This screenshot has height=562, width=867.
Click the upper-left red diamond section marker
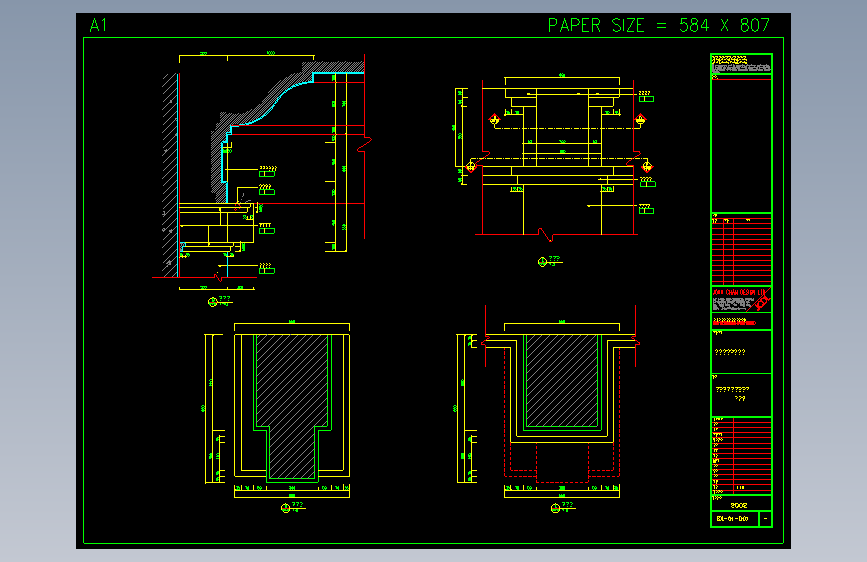point(494,119)
